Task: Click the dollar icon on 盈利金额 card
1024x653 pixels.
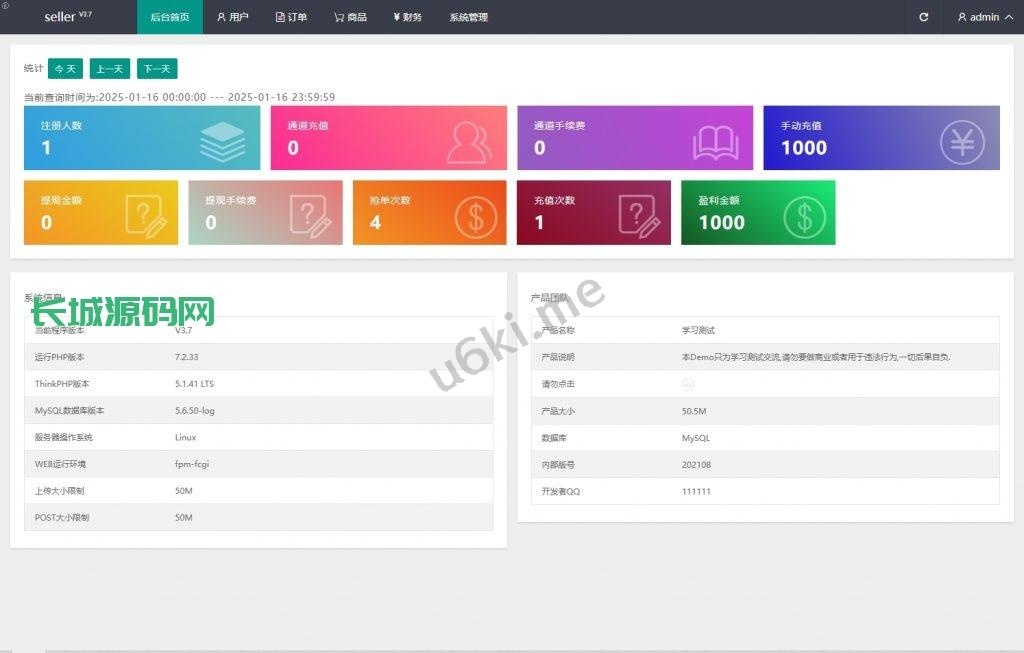Action: [x=804, y=216]
